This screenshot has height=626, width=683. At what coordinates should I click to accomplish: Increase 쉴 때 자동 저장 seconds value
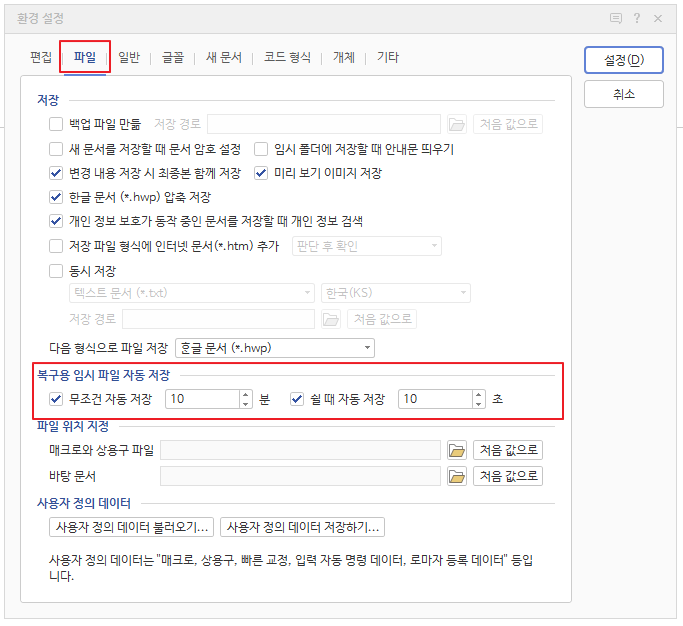(x=479, y=394)
